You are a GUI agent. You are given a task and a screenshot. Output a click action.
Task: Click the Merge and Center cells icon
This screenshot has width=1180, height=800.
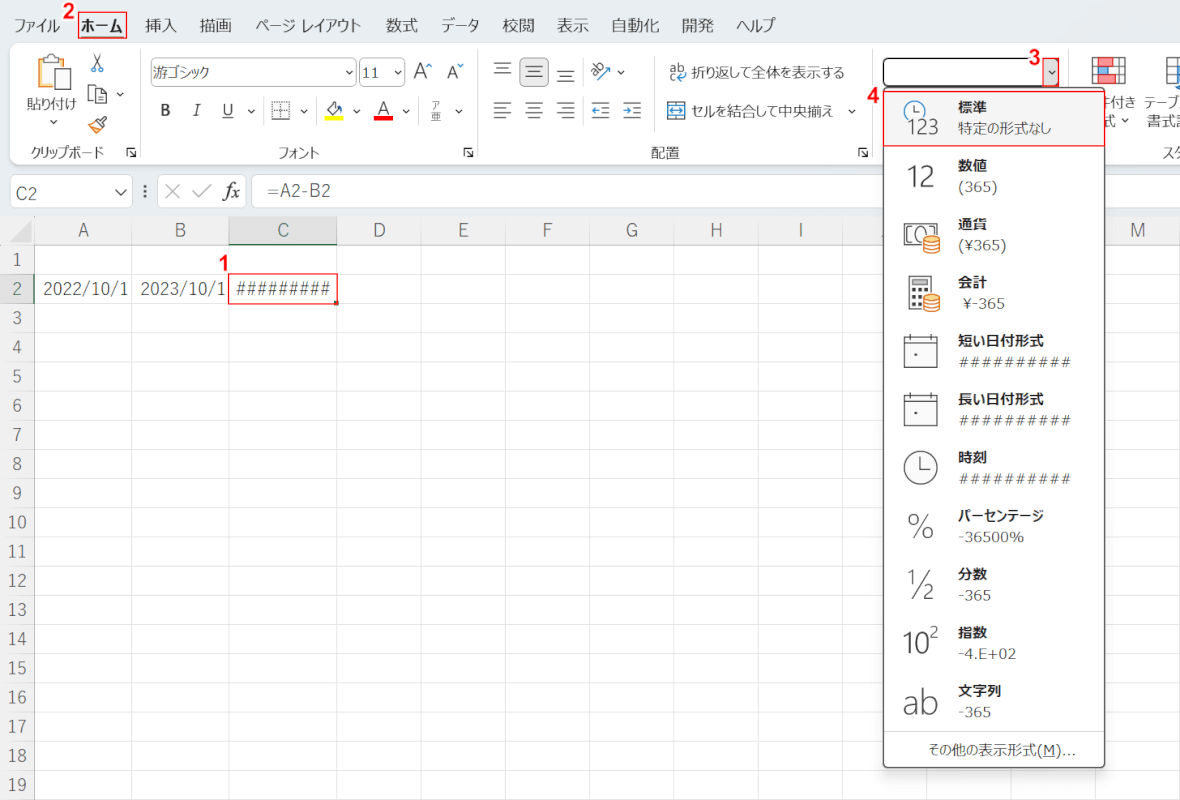(x=676, y=111)
